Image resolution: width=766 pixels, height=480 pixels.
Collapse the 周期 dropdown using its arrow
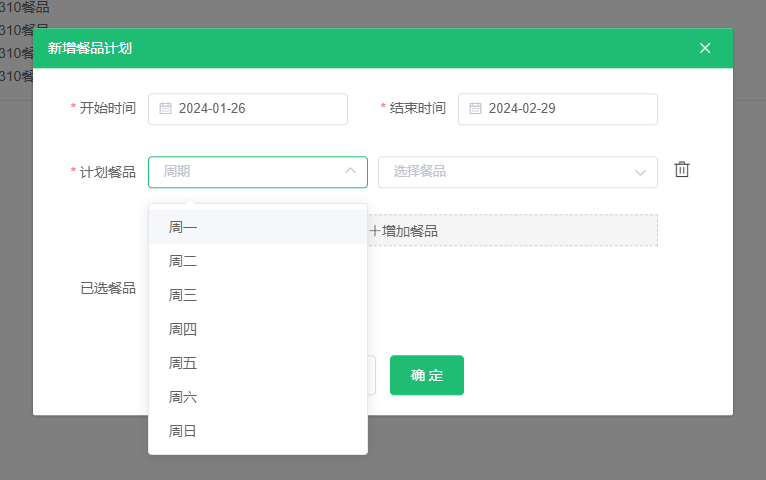pyautogui.click(x=350, y=172)
